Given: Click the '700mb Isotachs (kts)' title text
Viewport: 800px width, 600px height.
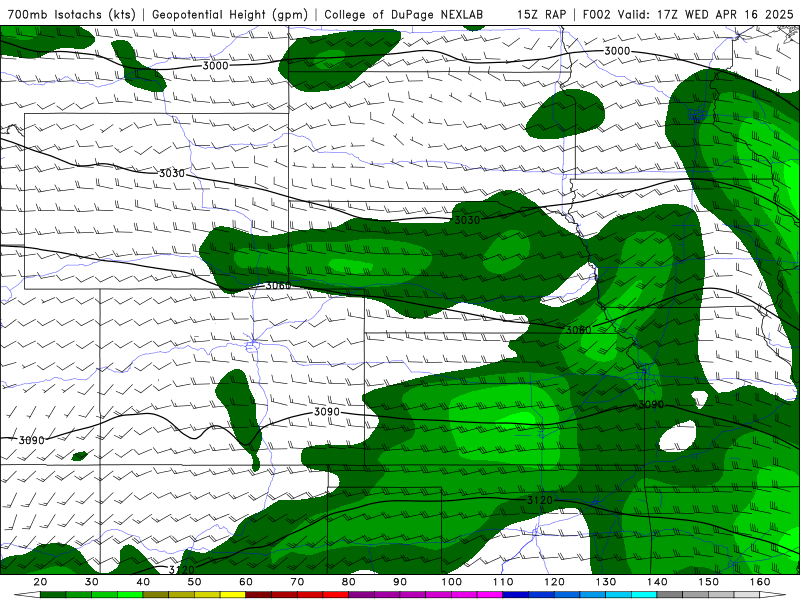Looking at the screenshot, I should tap(71, 14).
